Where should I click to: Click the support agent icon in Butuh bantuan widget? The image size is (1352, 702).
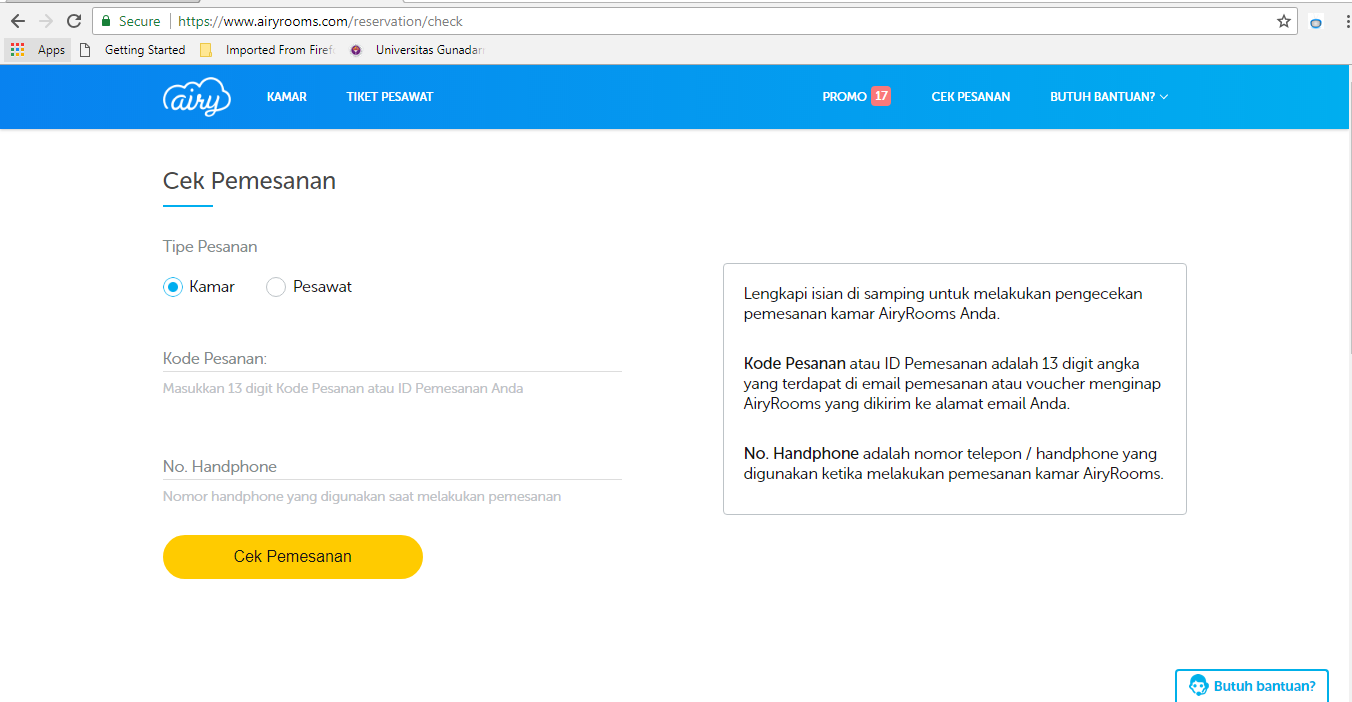coord(1198,686)
